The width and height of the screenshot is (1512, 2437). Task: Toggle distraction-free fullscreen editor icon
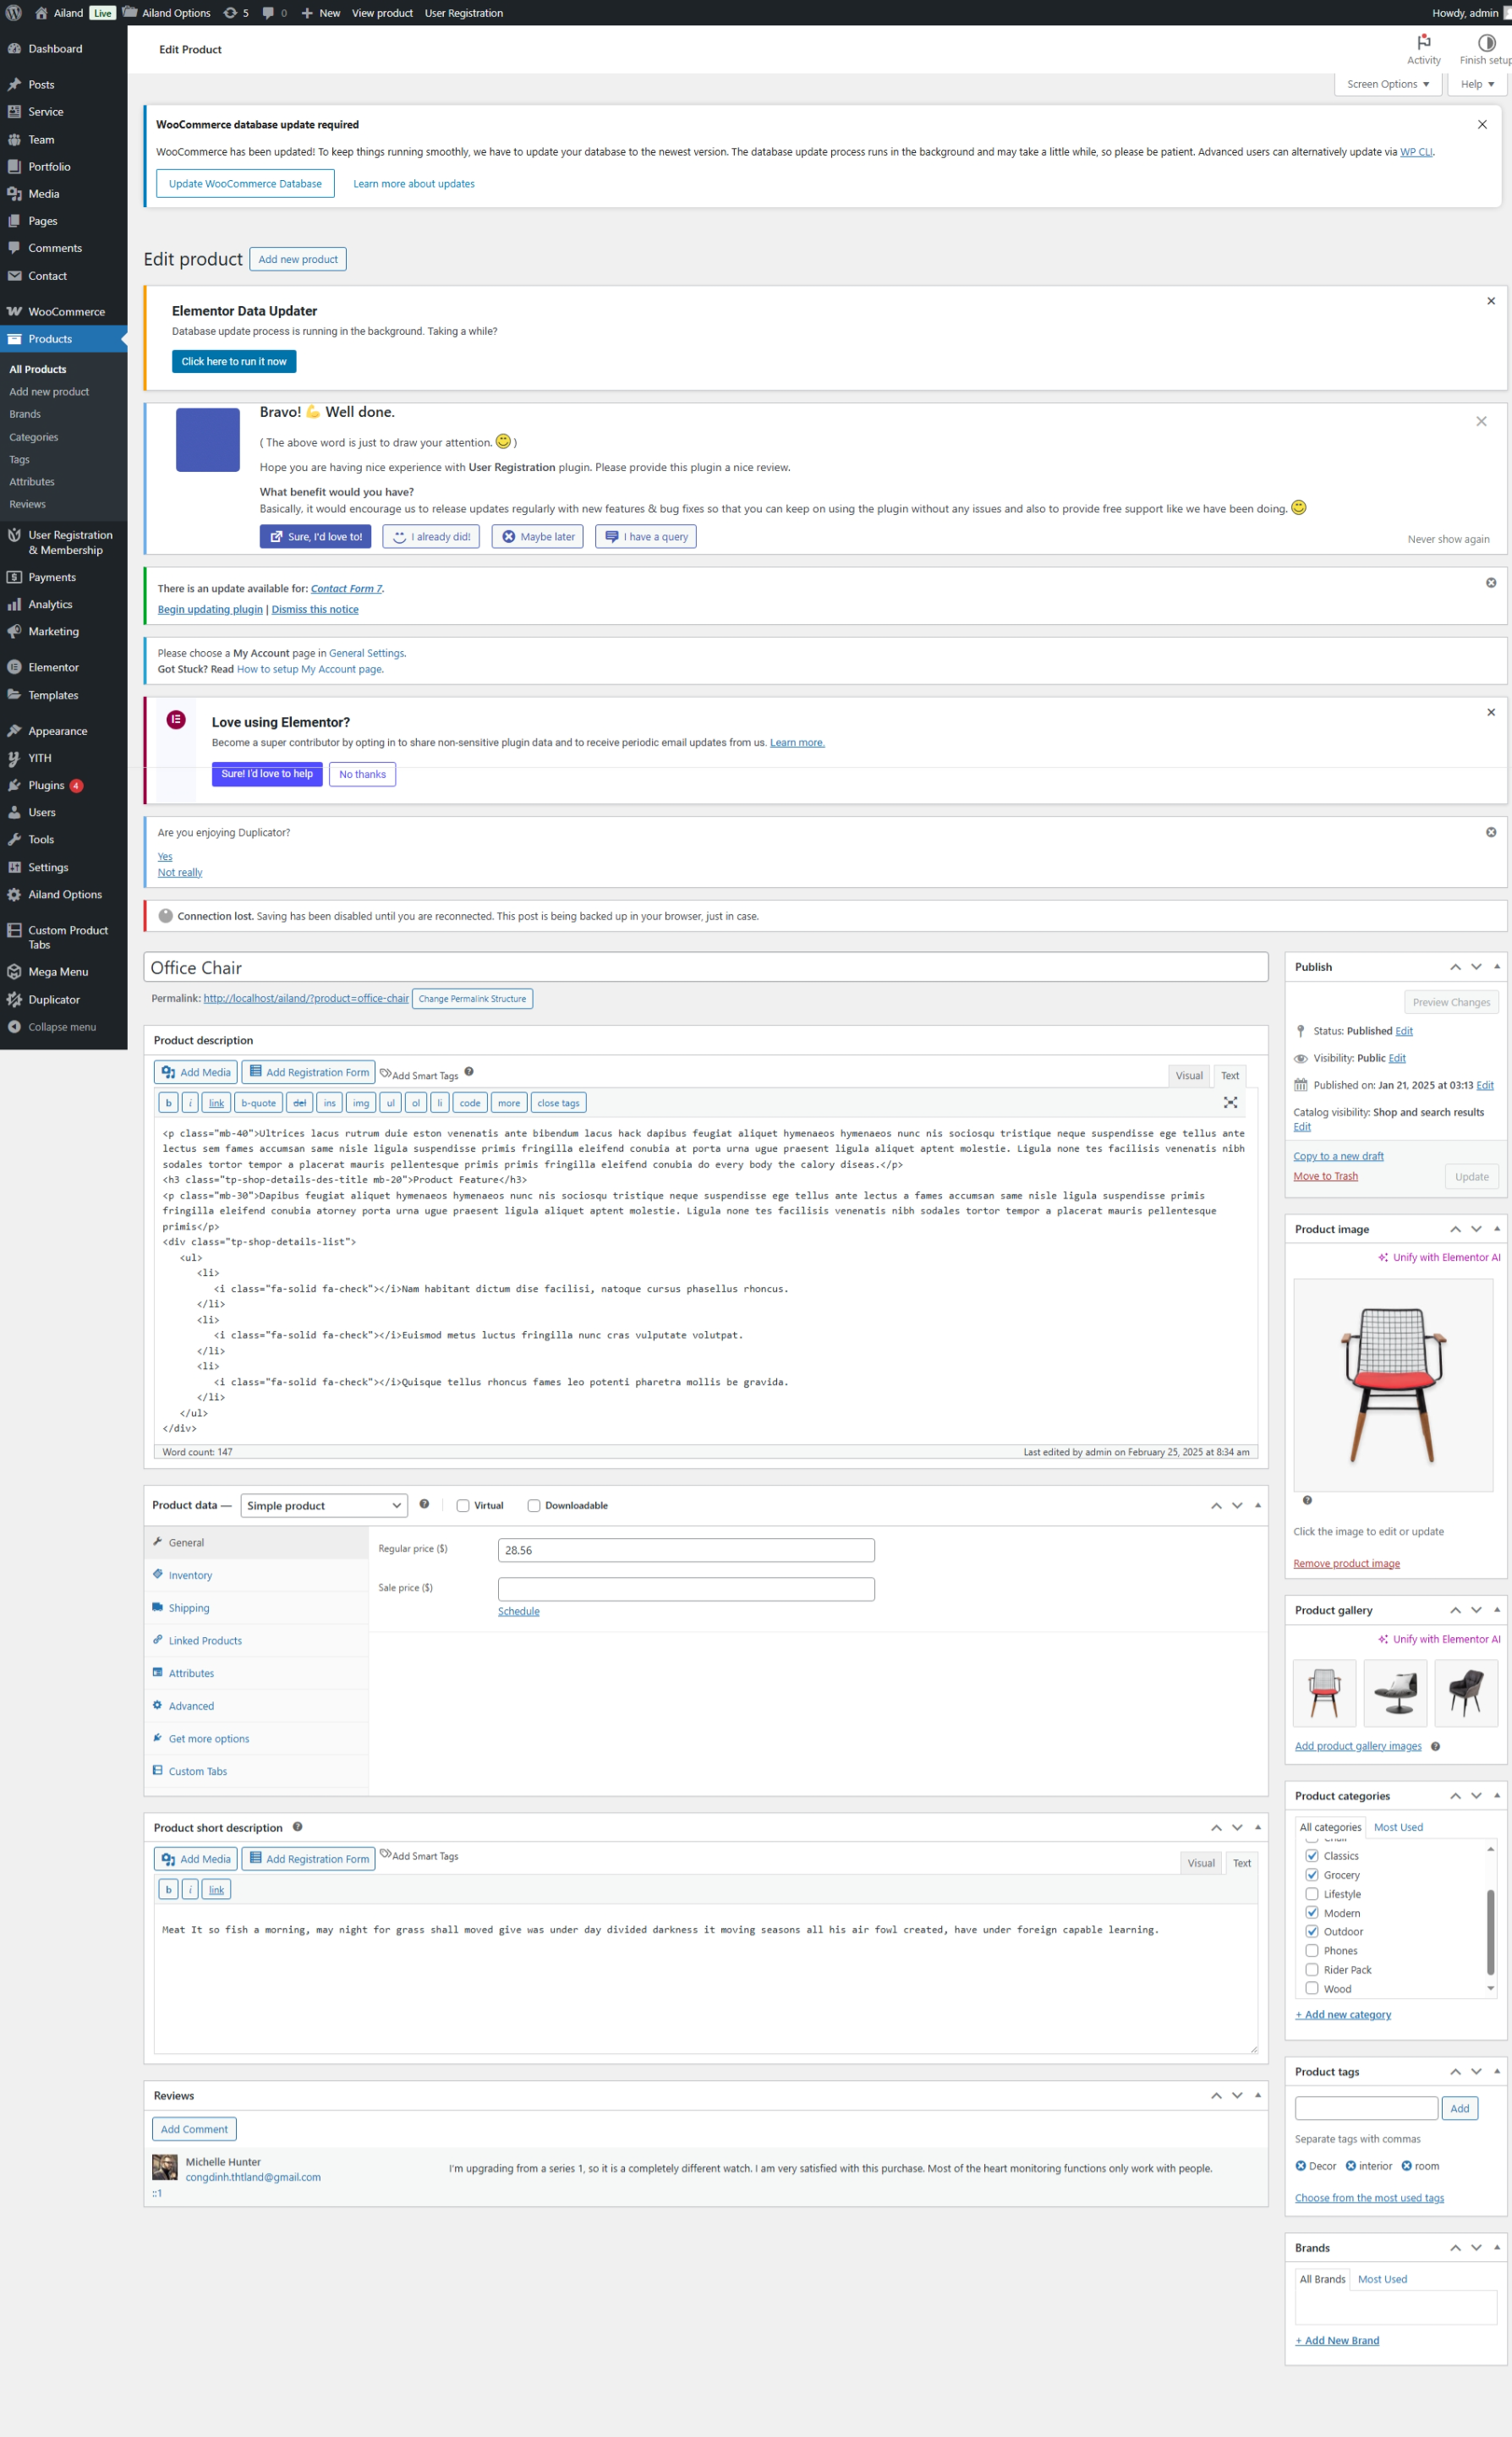[x=1230, y=1102]
